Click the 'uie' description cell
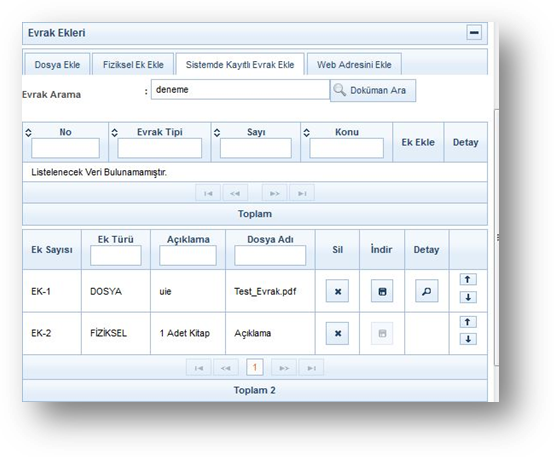Viewport: 554px width, 457px height. click(x=188, y=291)
